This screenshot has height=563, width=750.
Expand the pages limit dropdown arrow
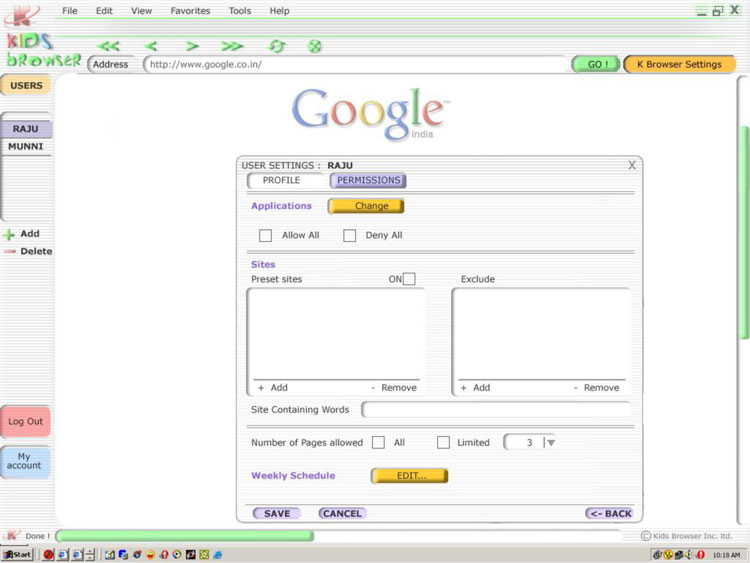tap(550, 442)
